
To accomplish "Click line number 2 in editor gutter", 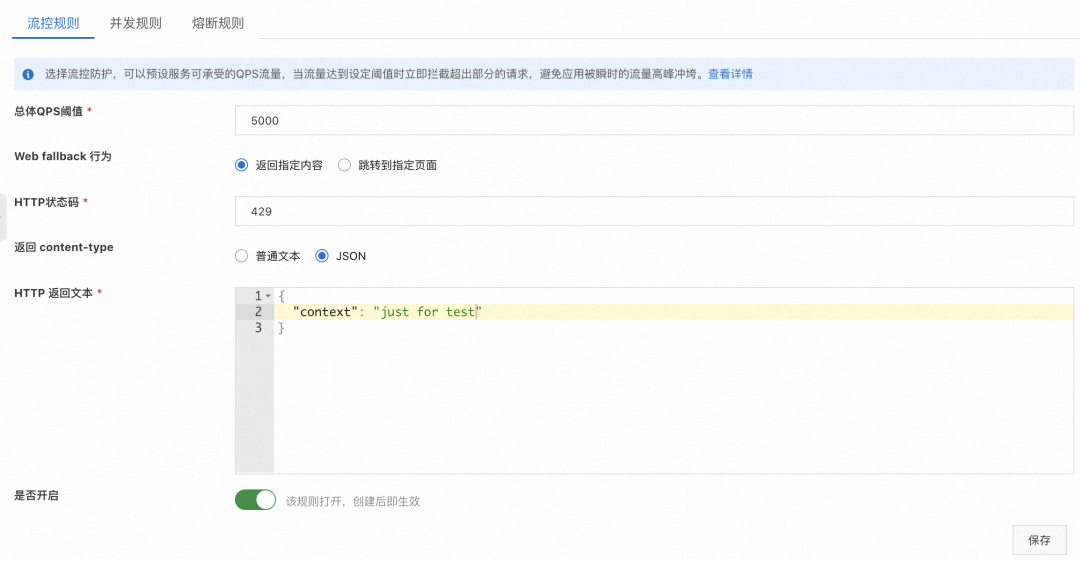I will coord(258,312).
